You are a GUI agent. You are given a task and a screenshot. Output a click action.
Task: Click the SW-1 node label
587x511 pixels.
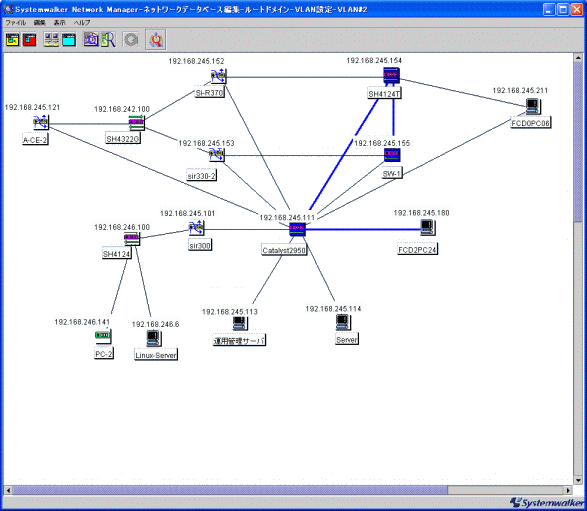click(x=392, y=174)
